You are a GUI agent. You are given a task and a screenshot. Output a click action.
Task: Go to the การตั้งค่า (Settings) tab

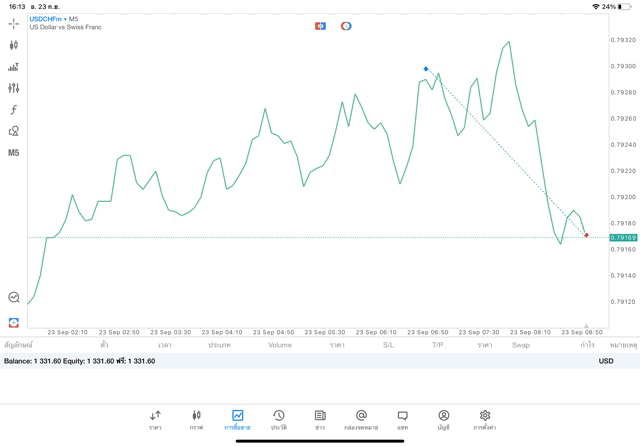click(x=485, y=419)
